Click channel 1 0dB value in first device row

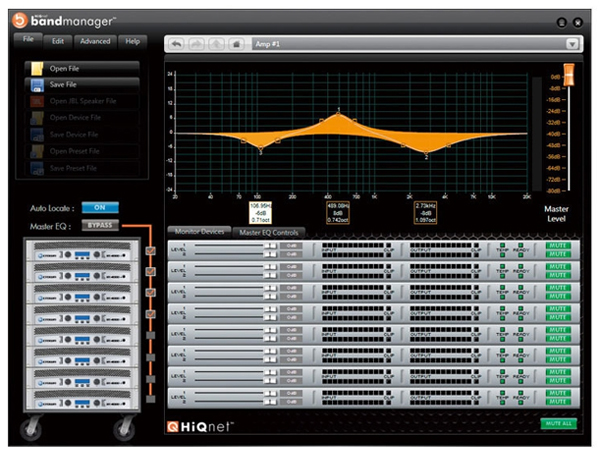[x=291, y=246]
